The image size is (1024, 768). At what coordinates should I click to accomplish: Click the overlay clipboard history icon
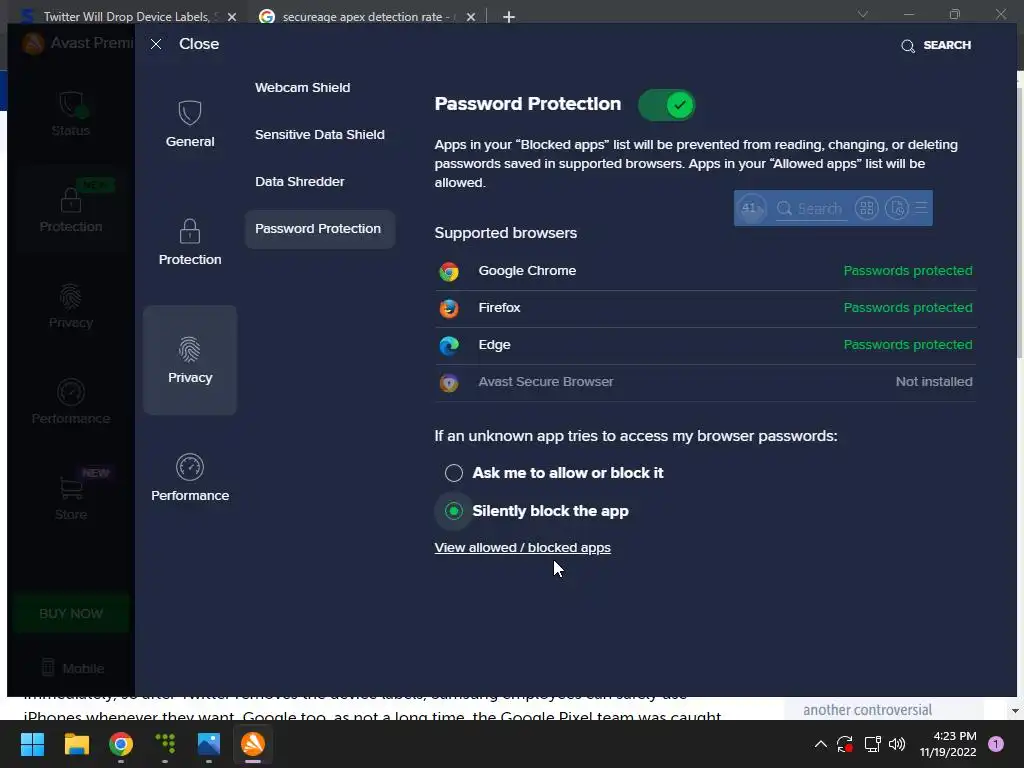point(897,208)
